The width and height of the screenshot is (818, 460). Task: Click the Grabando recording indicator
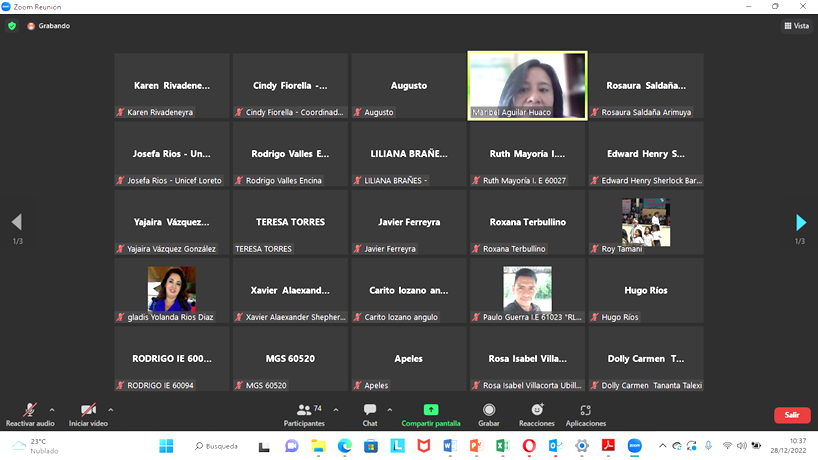[x=48, y=25]
